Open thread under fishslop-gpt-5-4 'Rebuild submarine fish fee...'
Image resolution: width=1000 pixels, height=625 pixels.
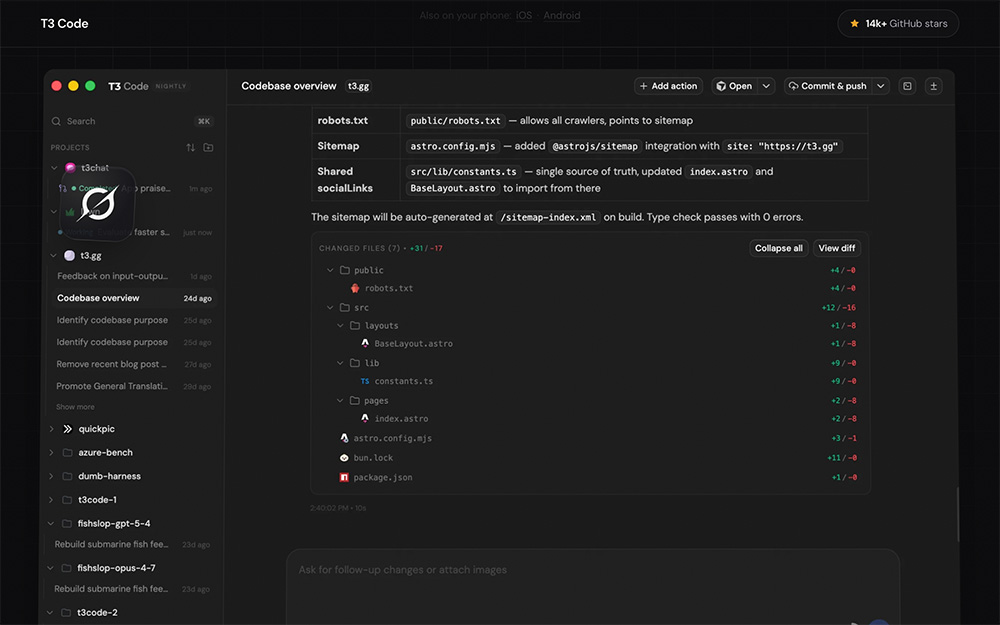click(x=131, y=545)
